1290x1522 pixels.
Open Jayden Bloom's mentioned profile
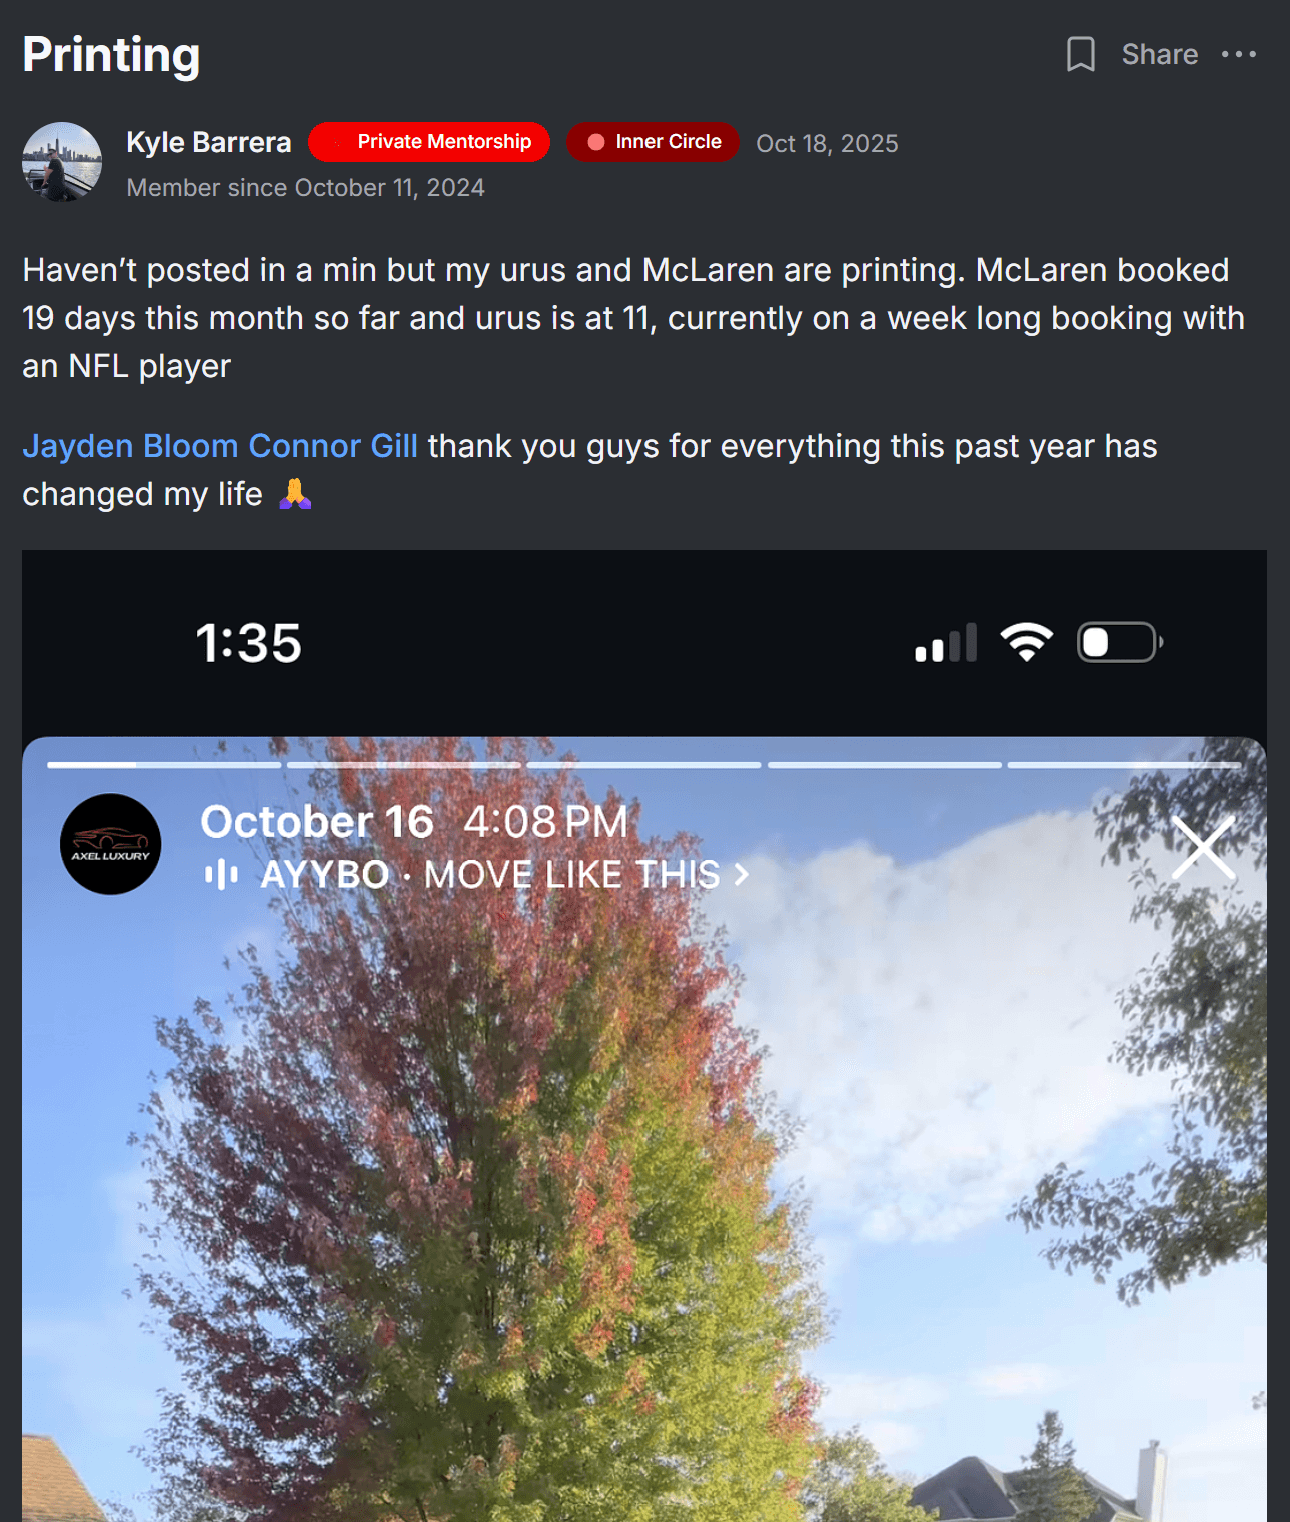[x=130, y=446]
